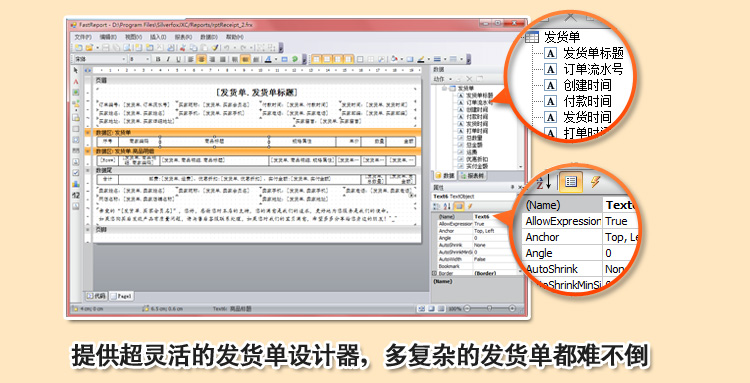Select the picture object tool in toolbox
This screenshot has width=750, height=383.
click(x=76, y=92)
